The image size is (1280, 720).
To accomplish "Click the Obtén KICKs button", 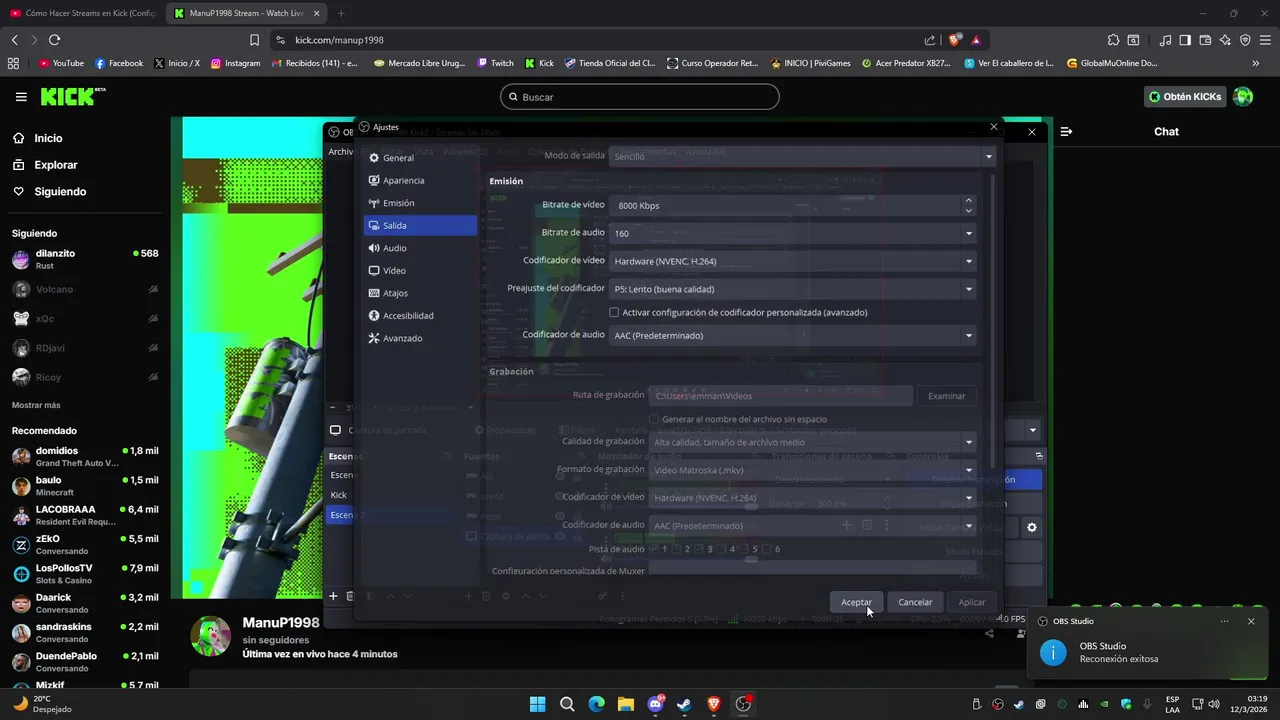I will click(1185, 97).
